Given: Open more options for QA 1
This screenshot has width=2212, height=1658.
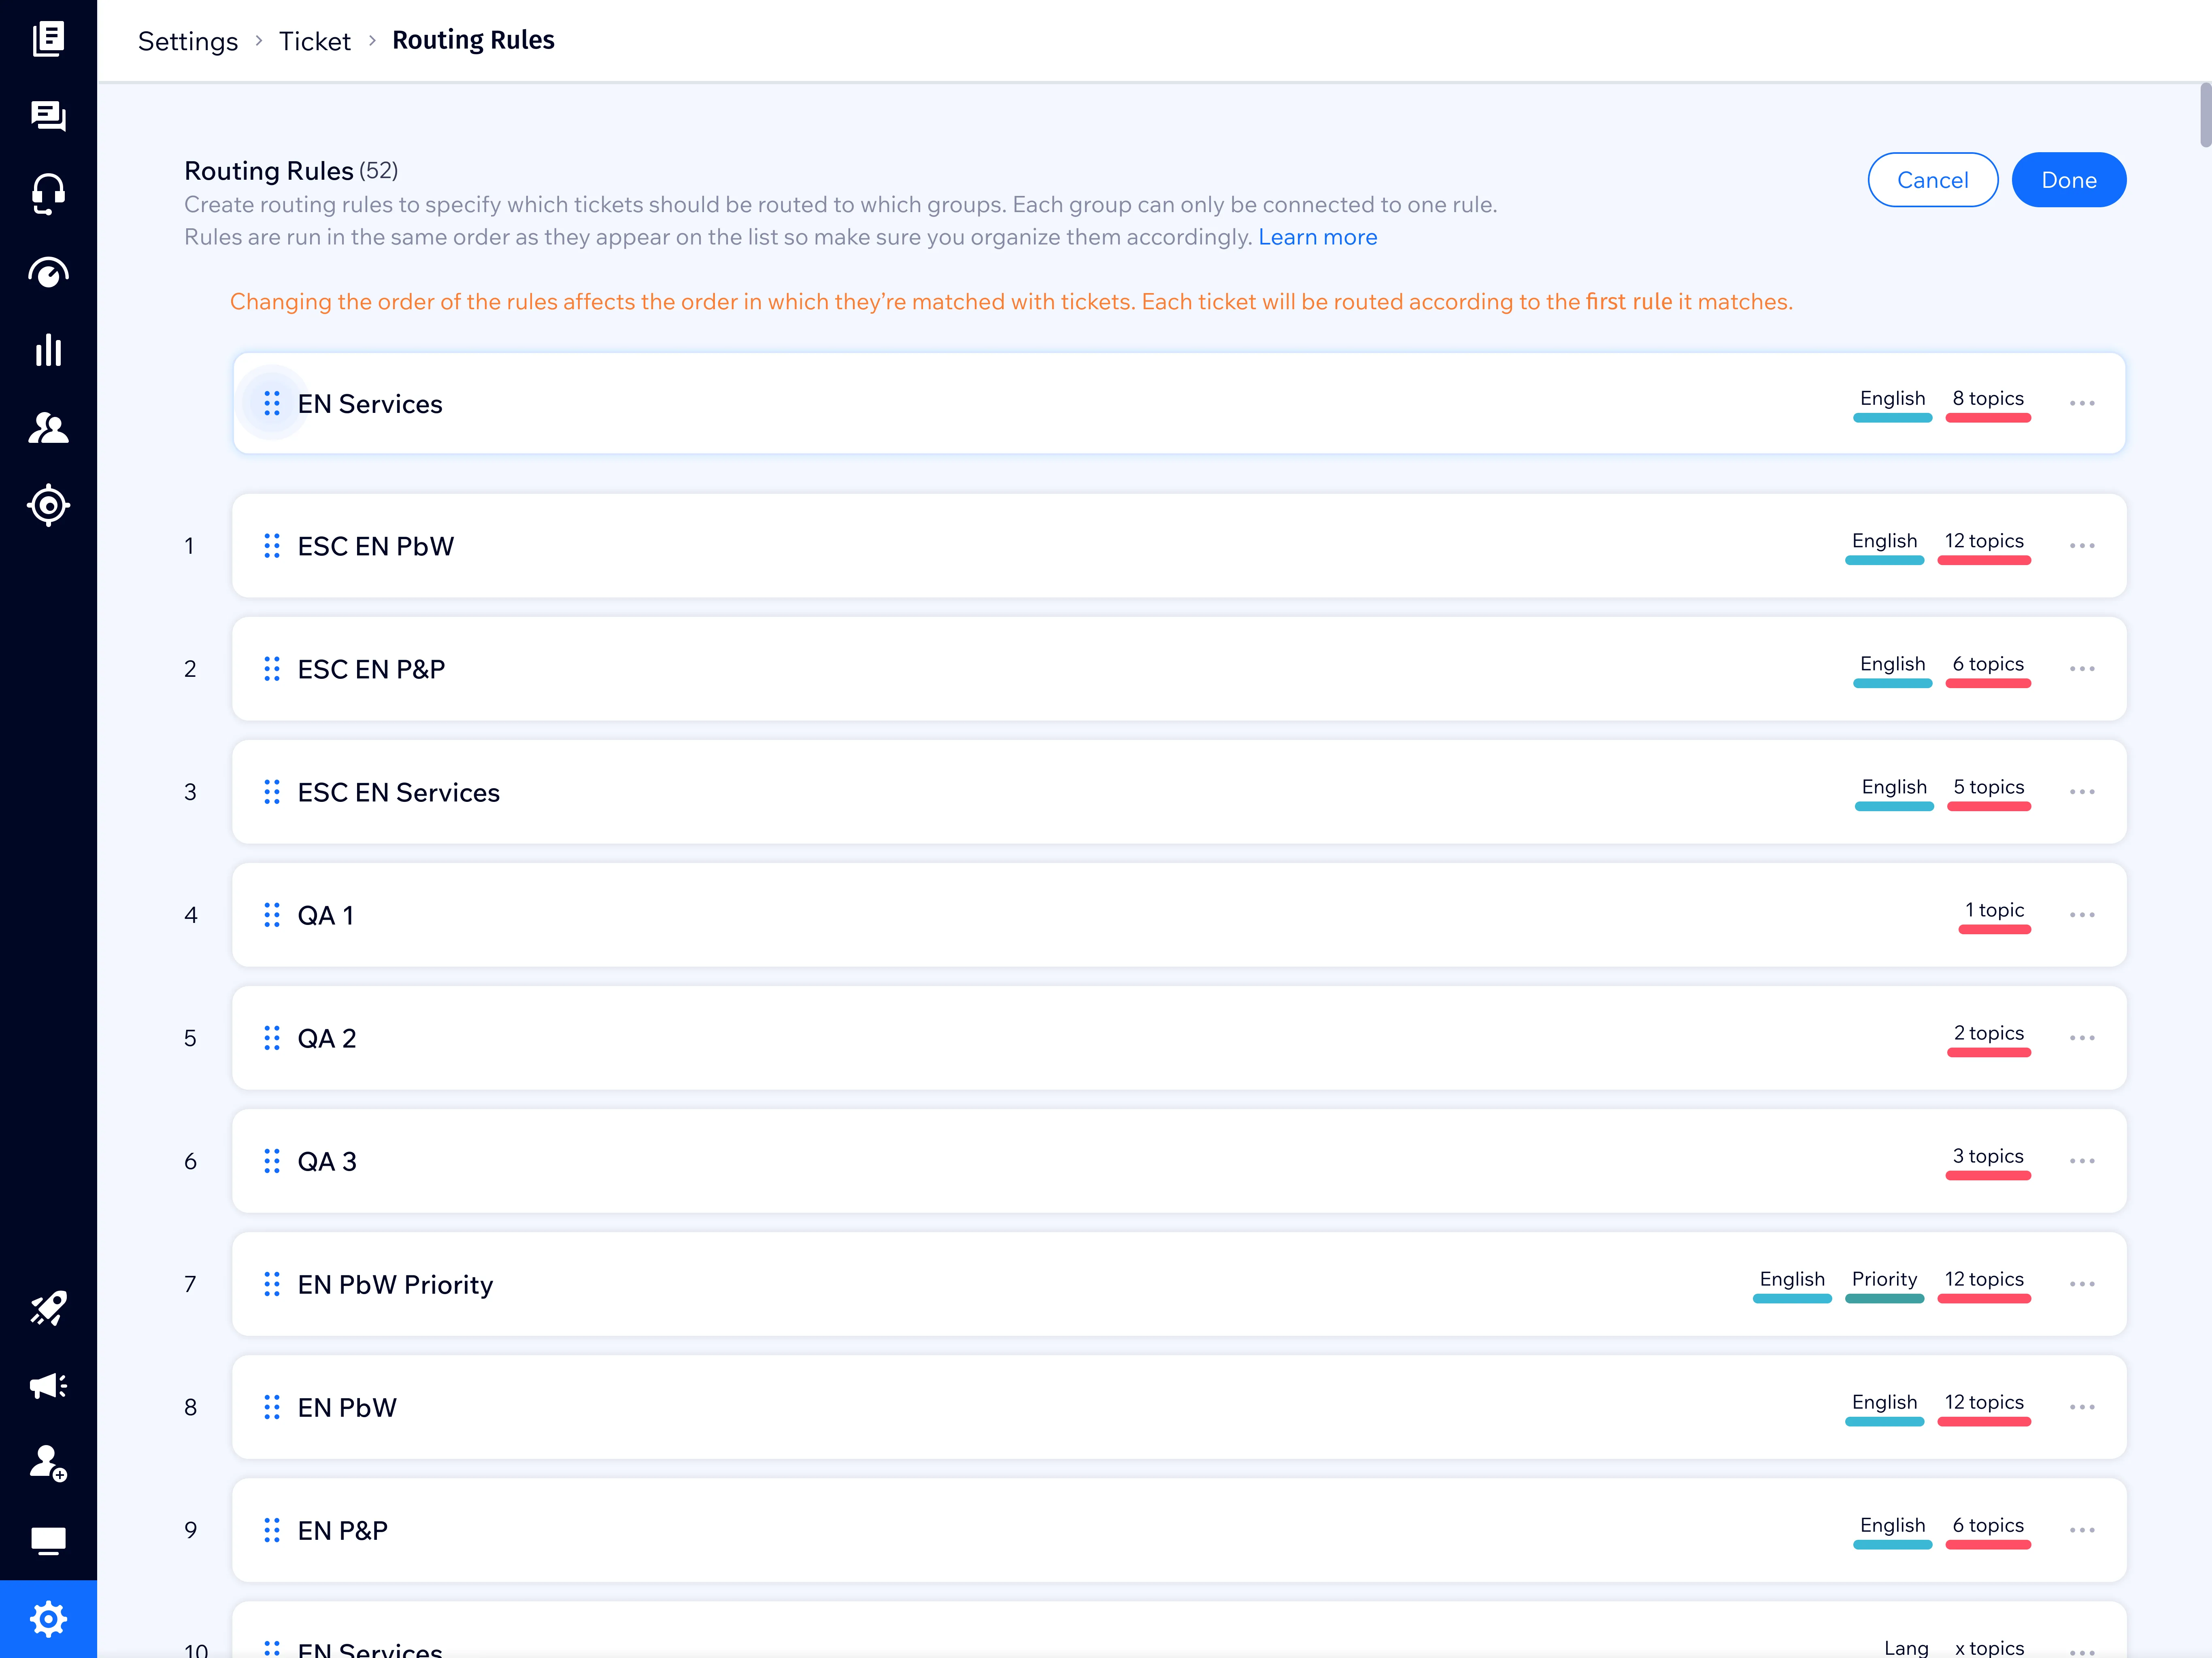Looking at the screenshot, I should (x=2082, y=915).
